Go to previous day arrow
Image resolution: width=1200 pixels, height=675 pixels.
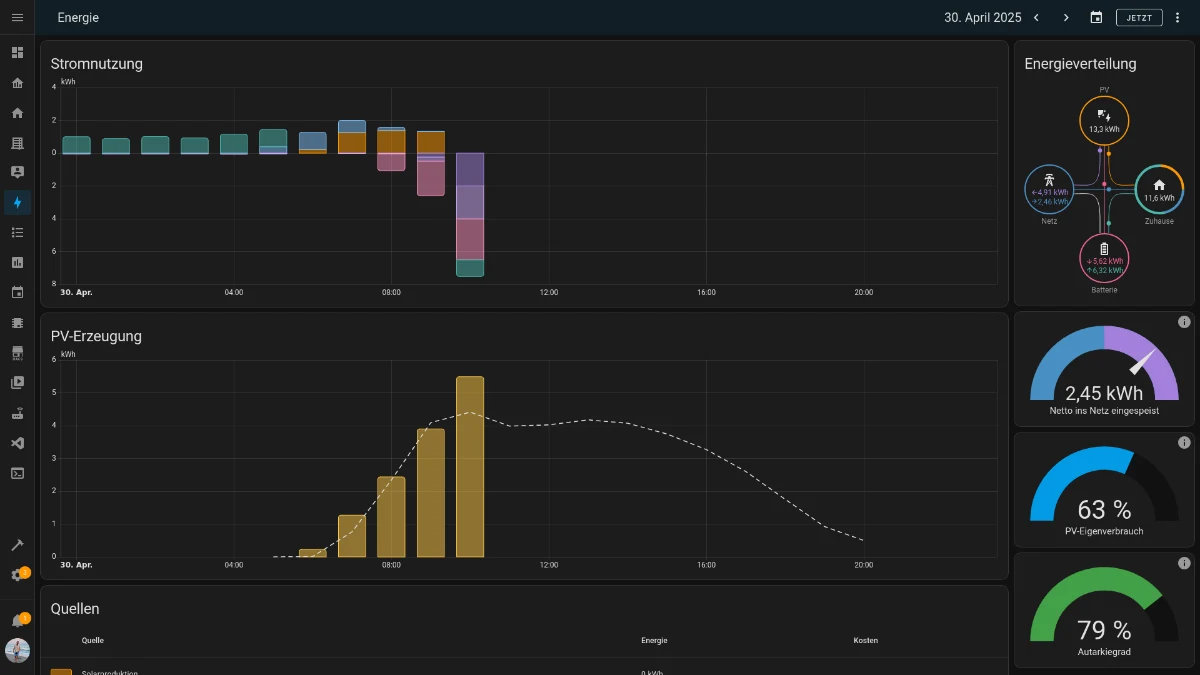click(x=1036, y=18)
